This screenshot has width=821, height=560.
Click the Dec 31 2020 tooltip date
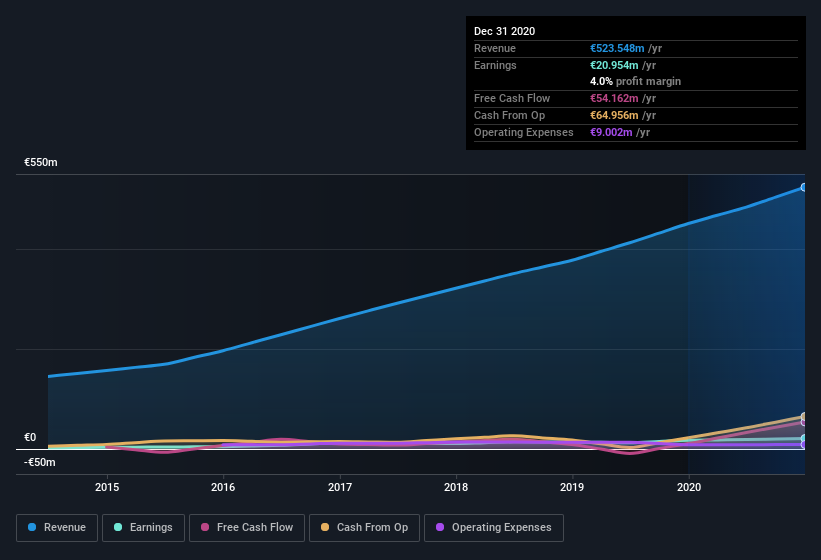[504, 31]
